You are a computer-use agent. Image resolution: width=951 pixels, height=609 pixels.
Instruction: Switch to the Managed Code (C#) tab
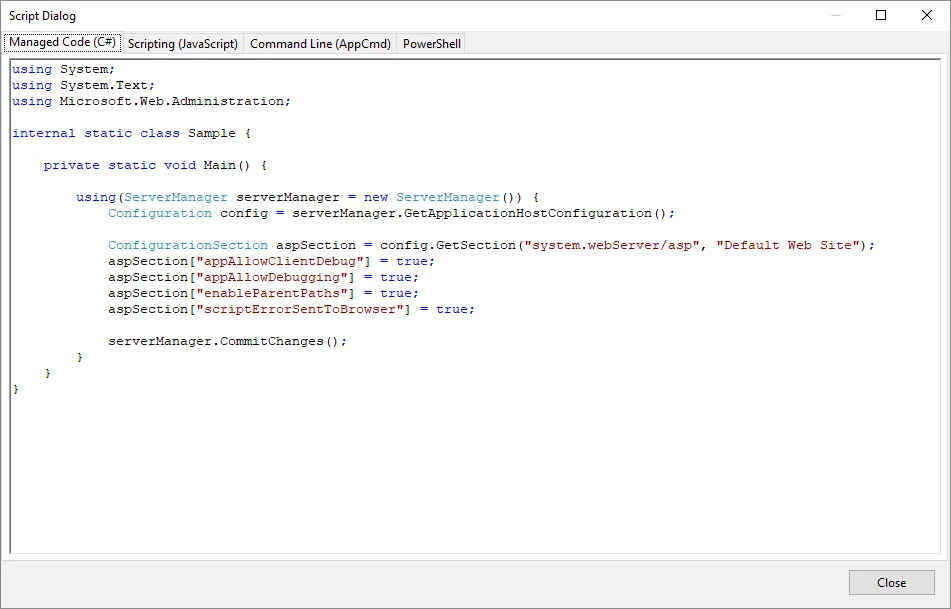tap(62, 42)
